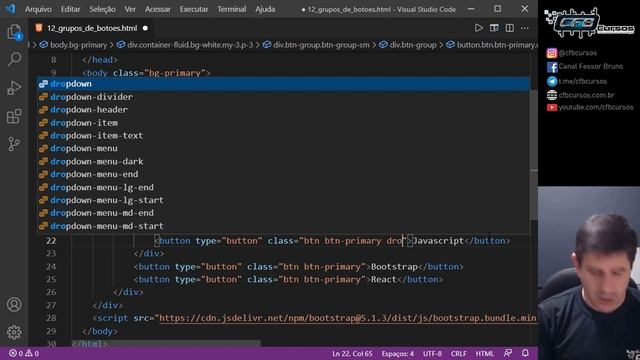Image resolution: width=640 pixels, height=360 pixels.
Task: Open Ln 22, Col 65 go-to-line
Action: point(352,353)
